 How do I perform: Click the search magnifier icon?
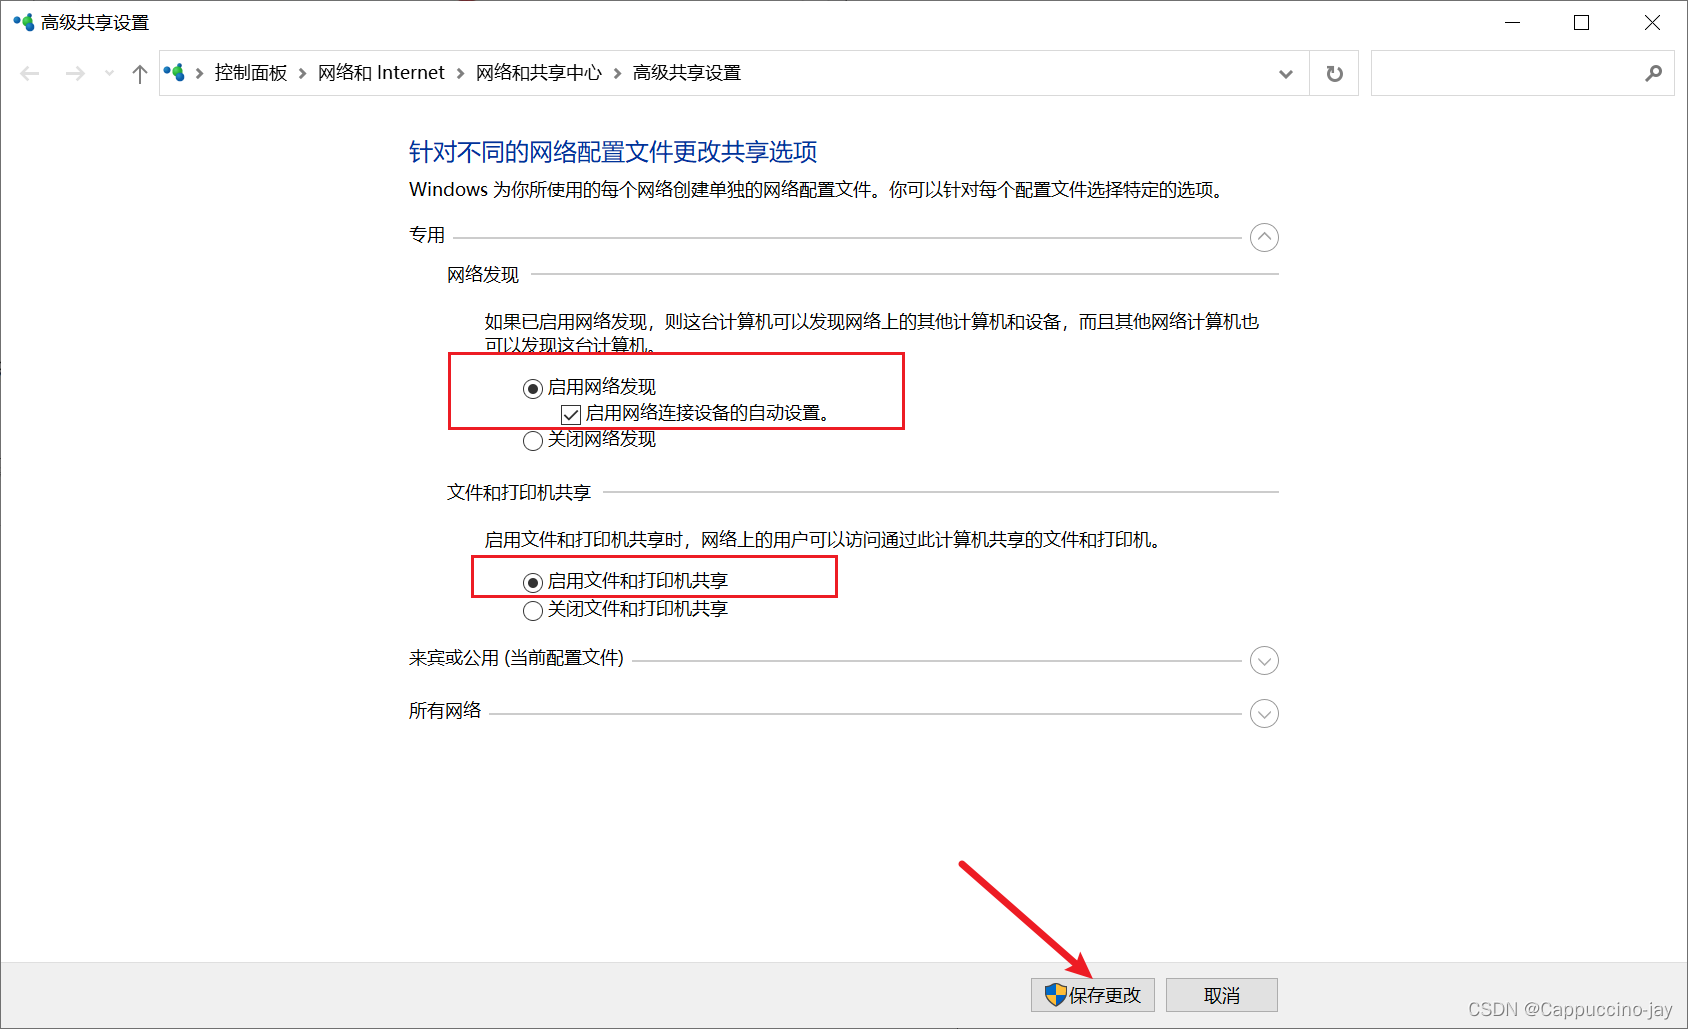click(1654, 73)
